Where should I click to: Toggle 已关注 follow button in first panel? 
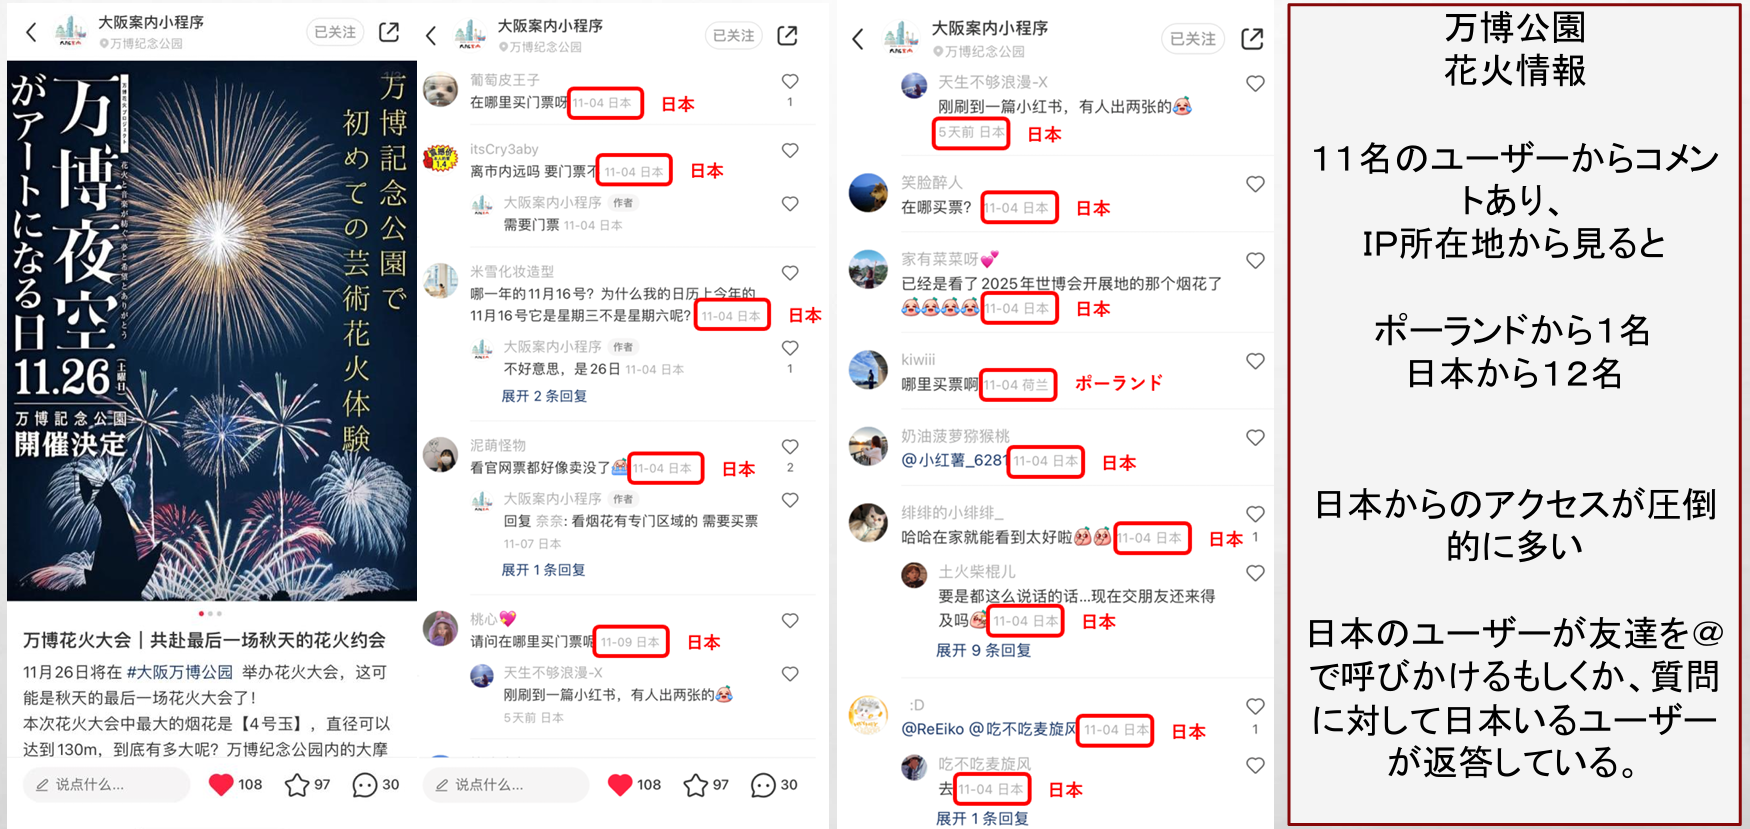pos(335,32)
